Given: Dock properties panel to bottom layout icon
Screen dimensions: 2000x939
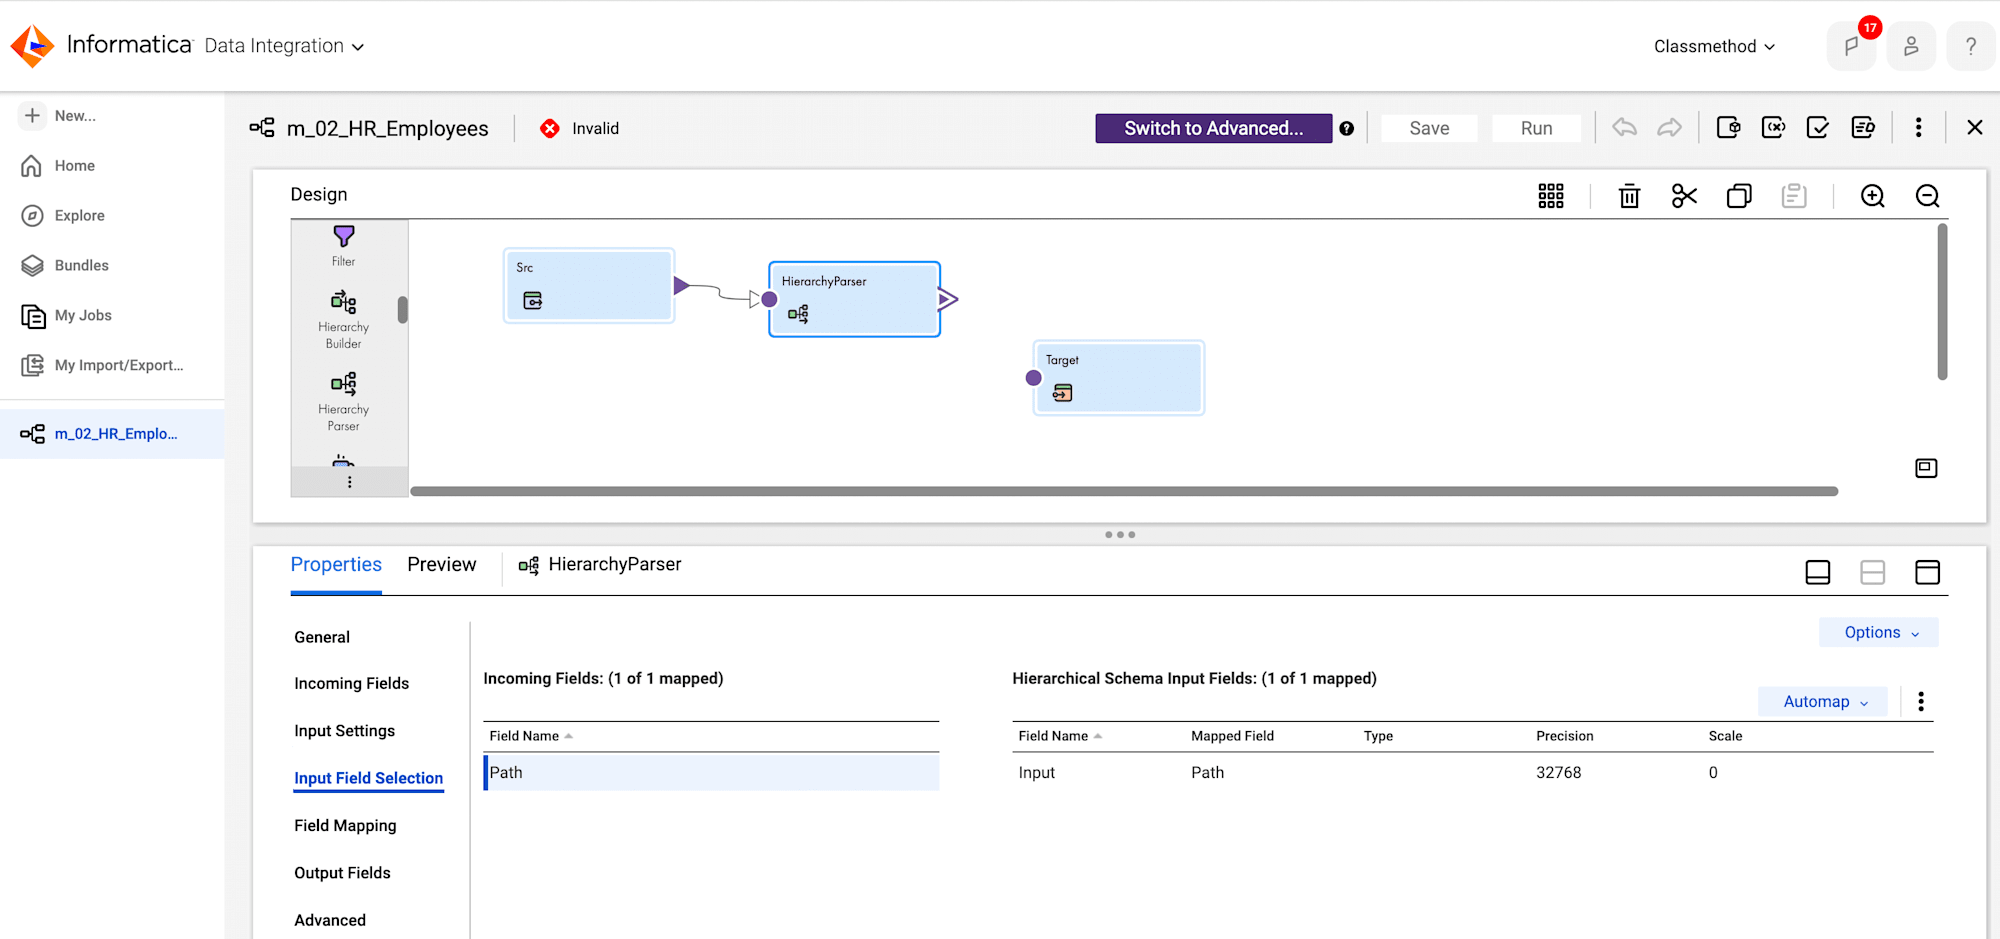Looking at the screenshot, I should [1818, 572].
